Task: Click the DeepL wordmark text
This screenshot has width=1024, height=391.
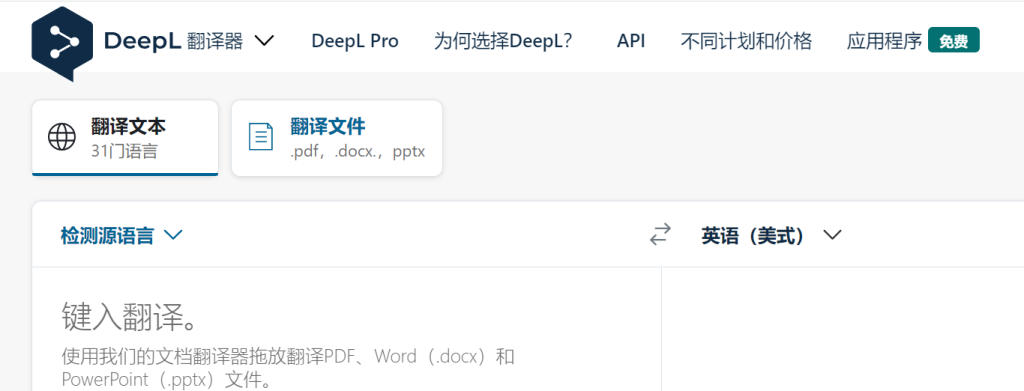Action: click(x=142, y=41)
